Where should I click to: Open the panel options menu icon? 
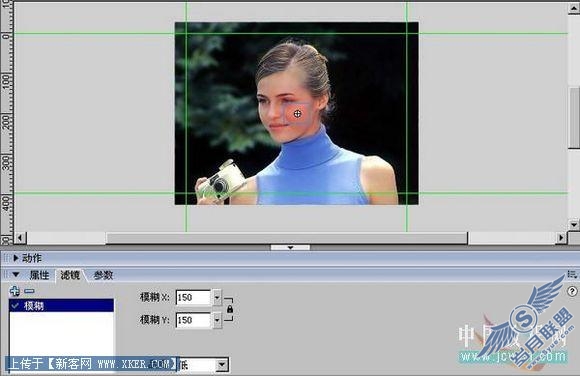click(x=572, y=275)
